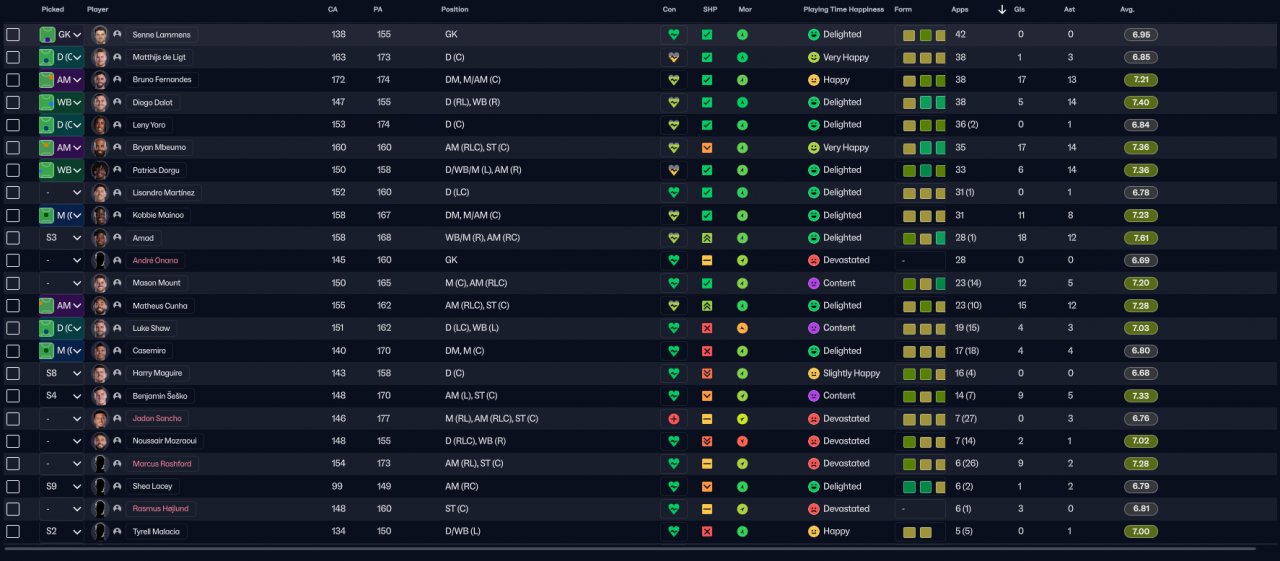Click Shea Lacey's form color squares

[x=924, y=486]
